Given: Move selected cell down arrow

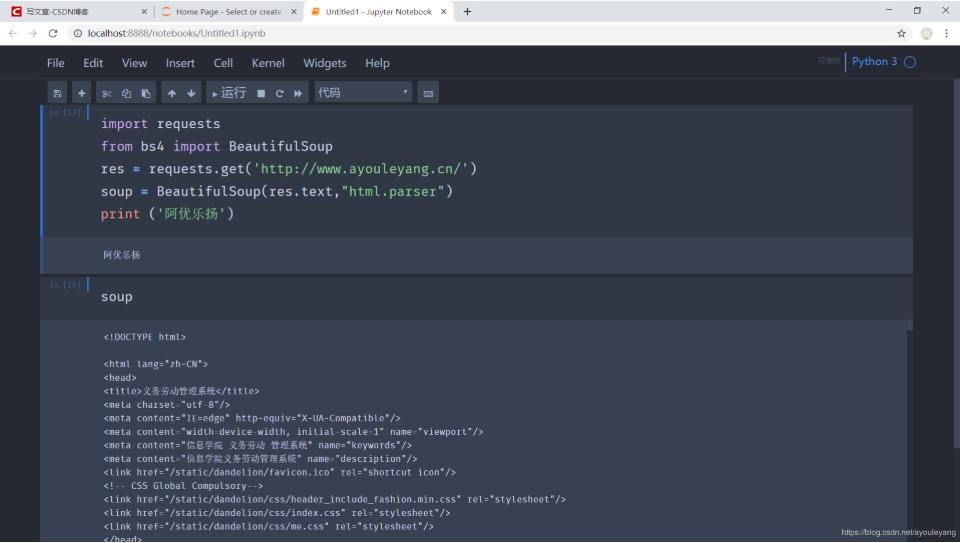Looking at the screenshot, I should (191, 93).
